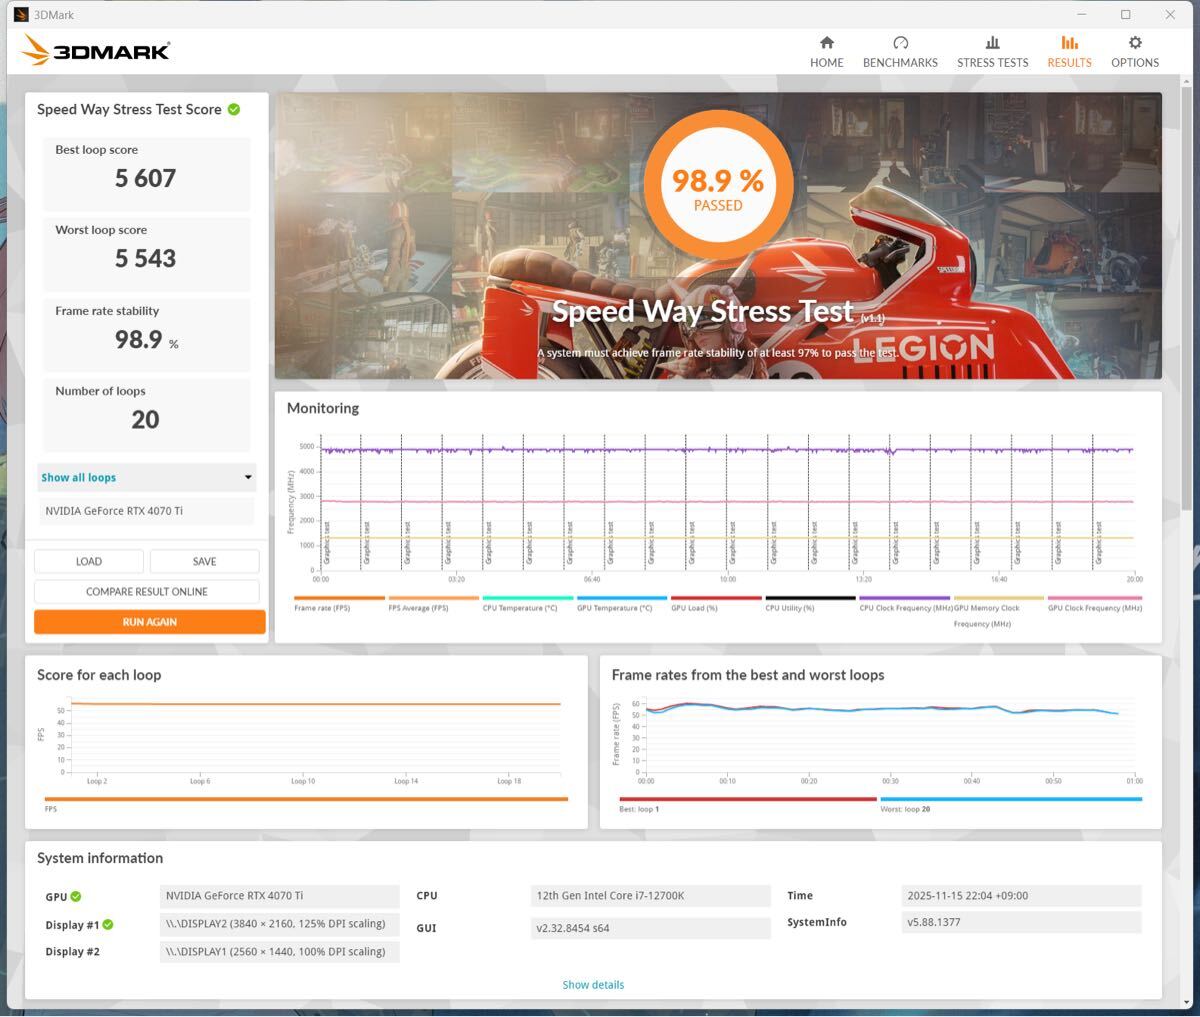Toggle the GPU Temperature (°C) legend

[614, 607]
